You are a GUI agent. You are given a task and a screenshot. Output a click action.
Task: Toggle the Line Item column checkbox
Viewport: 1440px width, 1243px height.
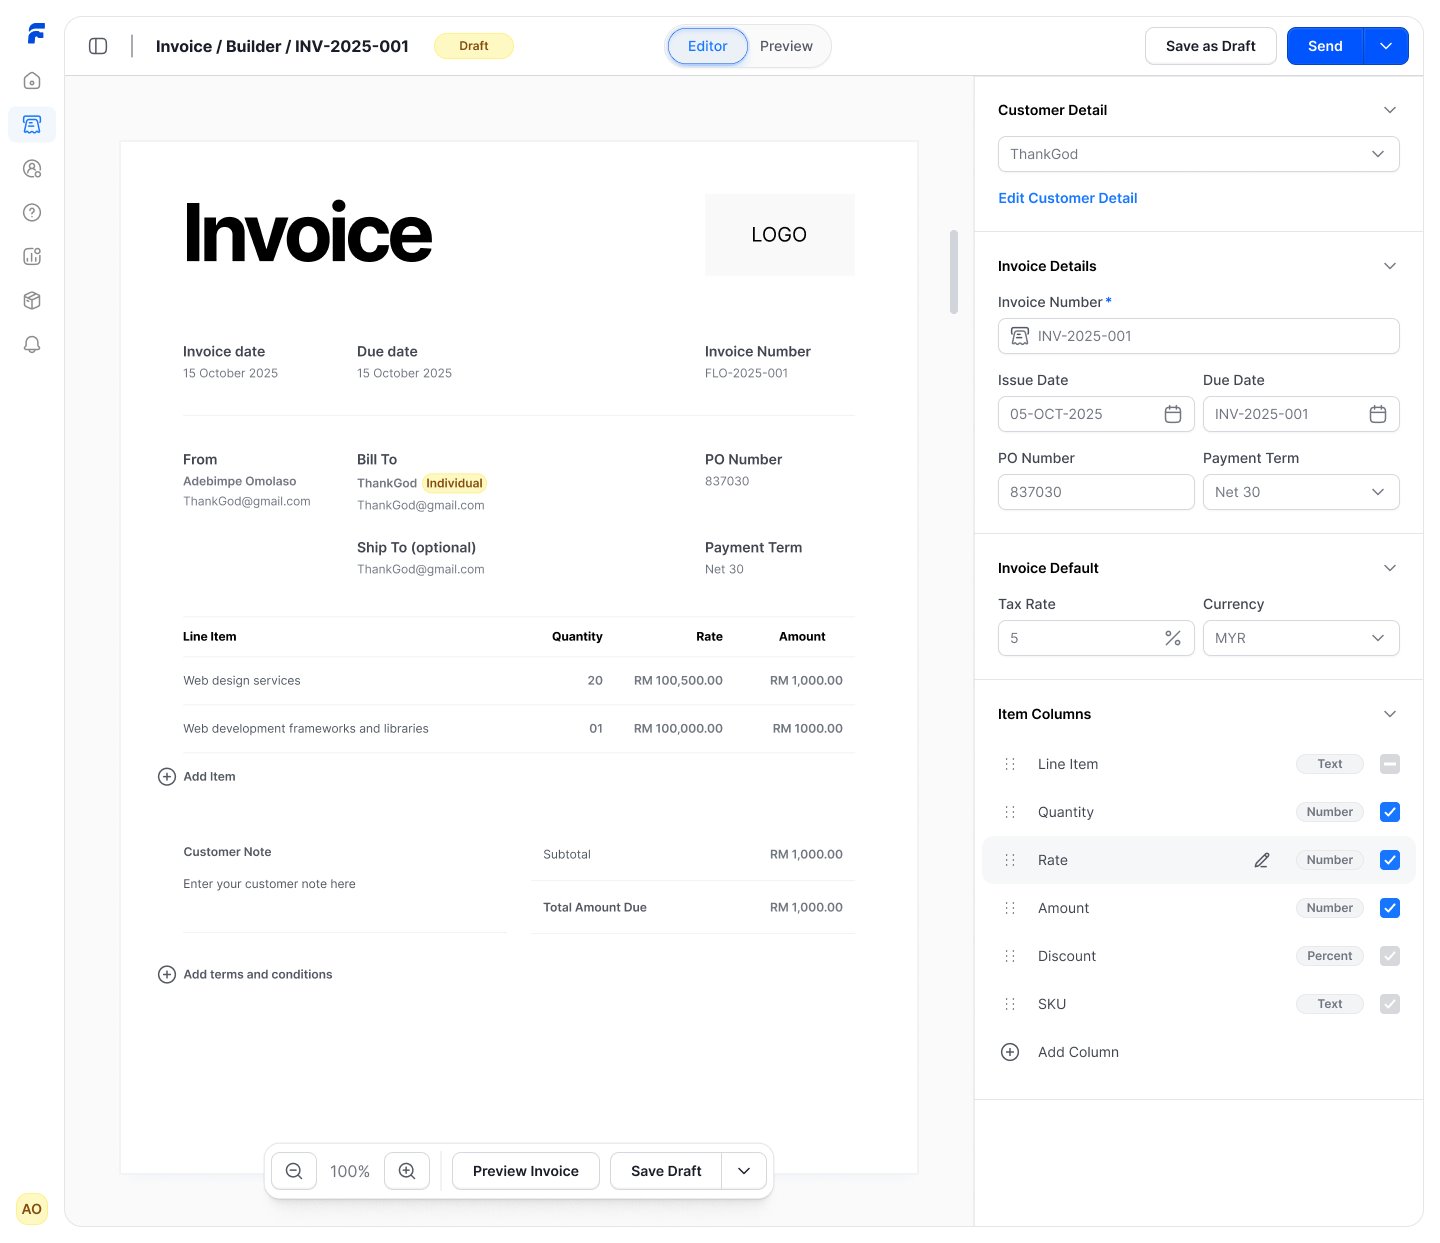click(1390, 764)
